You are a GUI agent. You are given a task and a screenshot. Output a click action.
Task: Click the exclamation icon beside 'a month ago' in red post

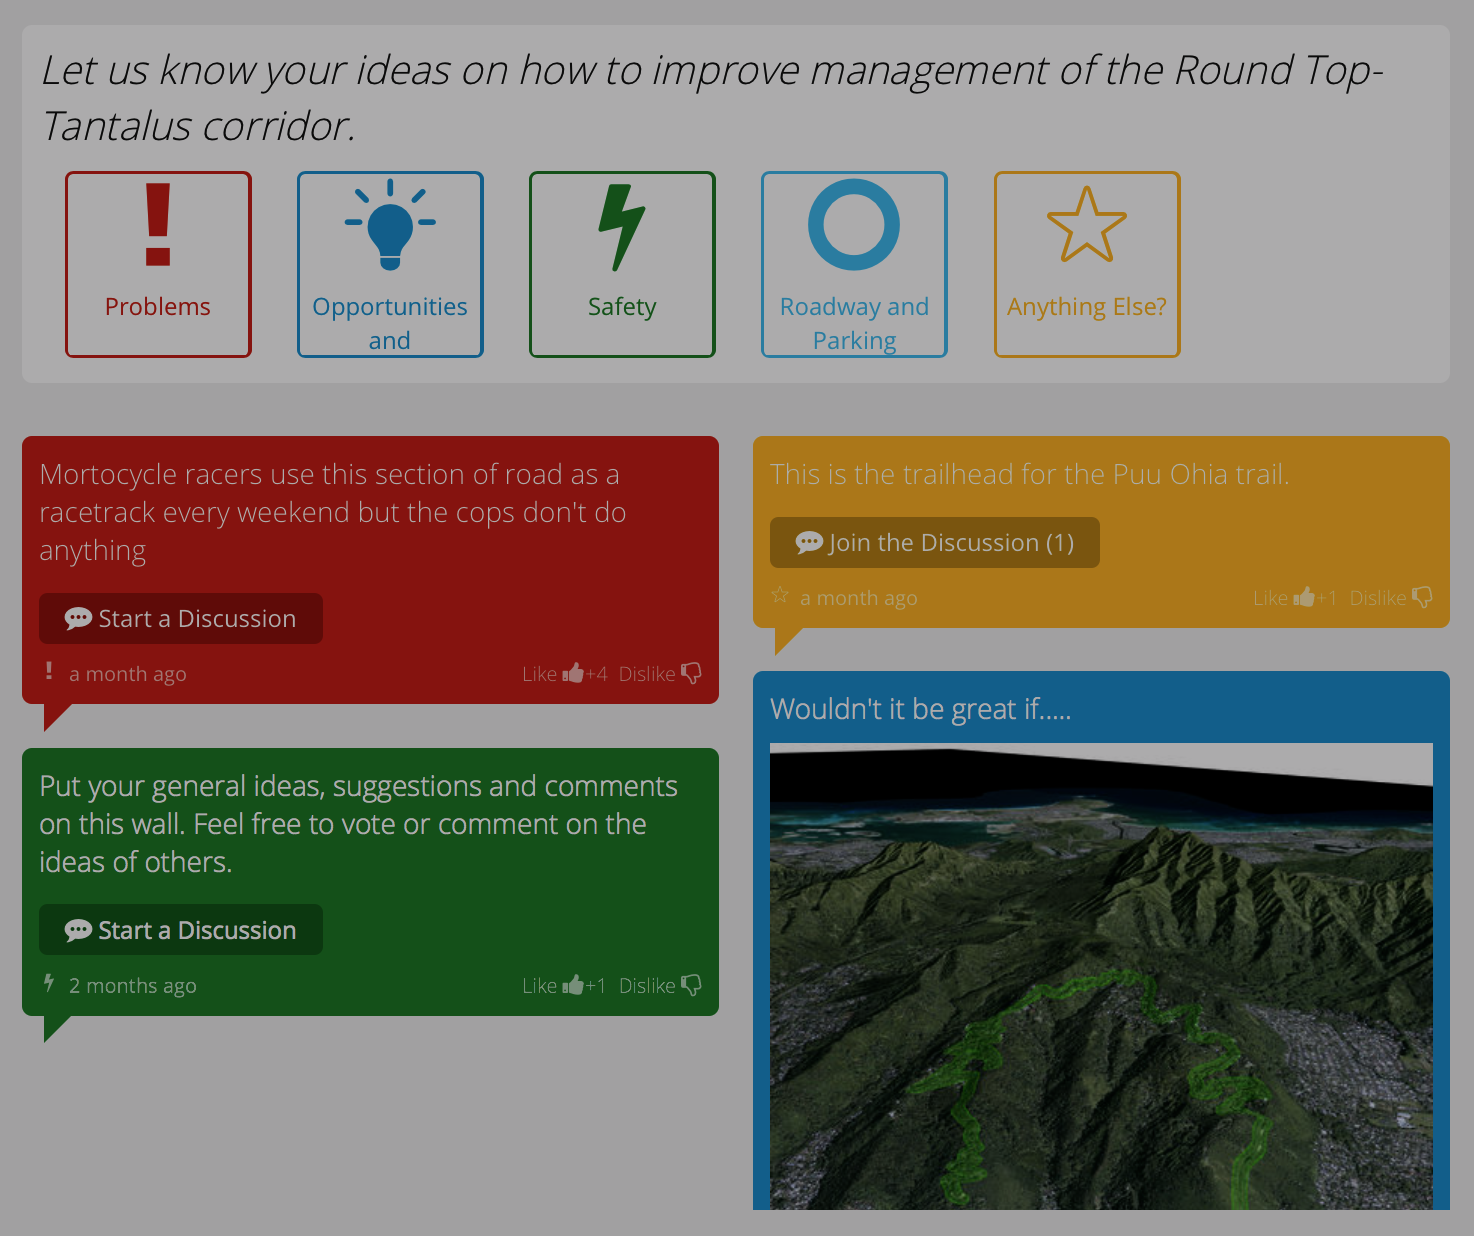[x=49, y=671]
